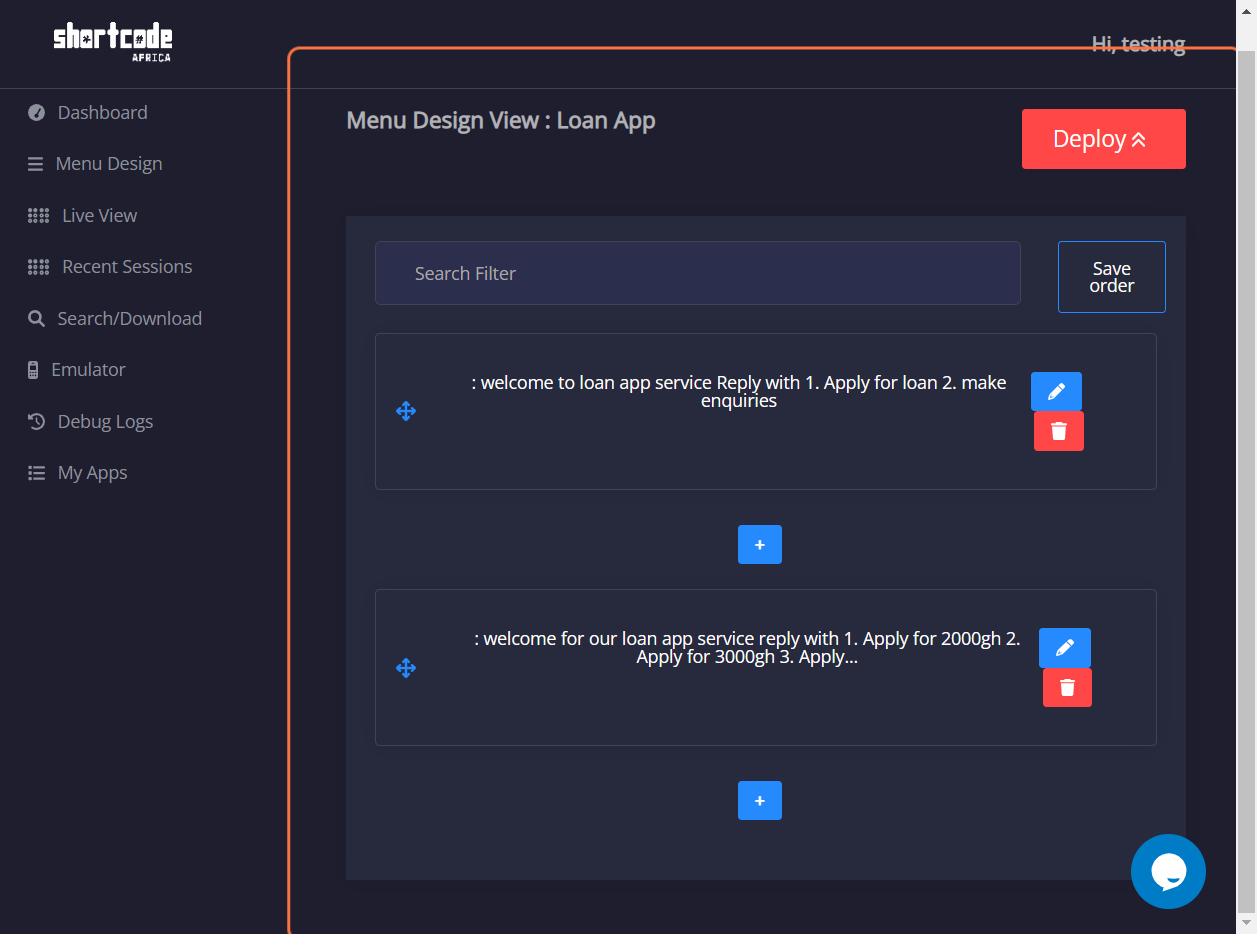Select the 'welcome for our loan app service' text
The width and height of the screenshot is (1257, 934).
[747, 648]
